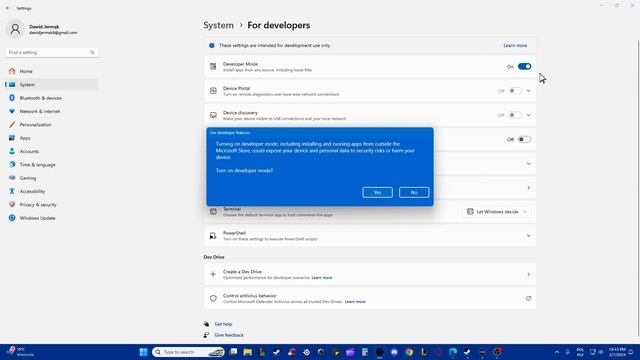Click the shield icon for Control antivirus behavior
The height and width of the screenshot is (360, 640).
coord(213,299)
